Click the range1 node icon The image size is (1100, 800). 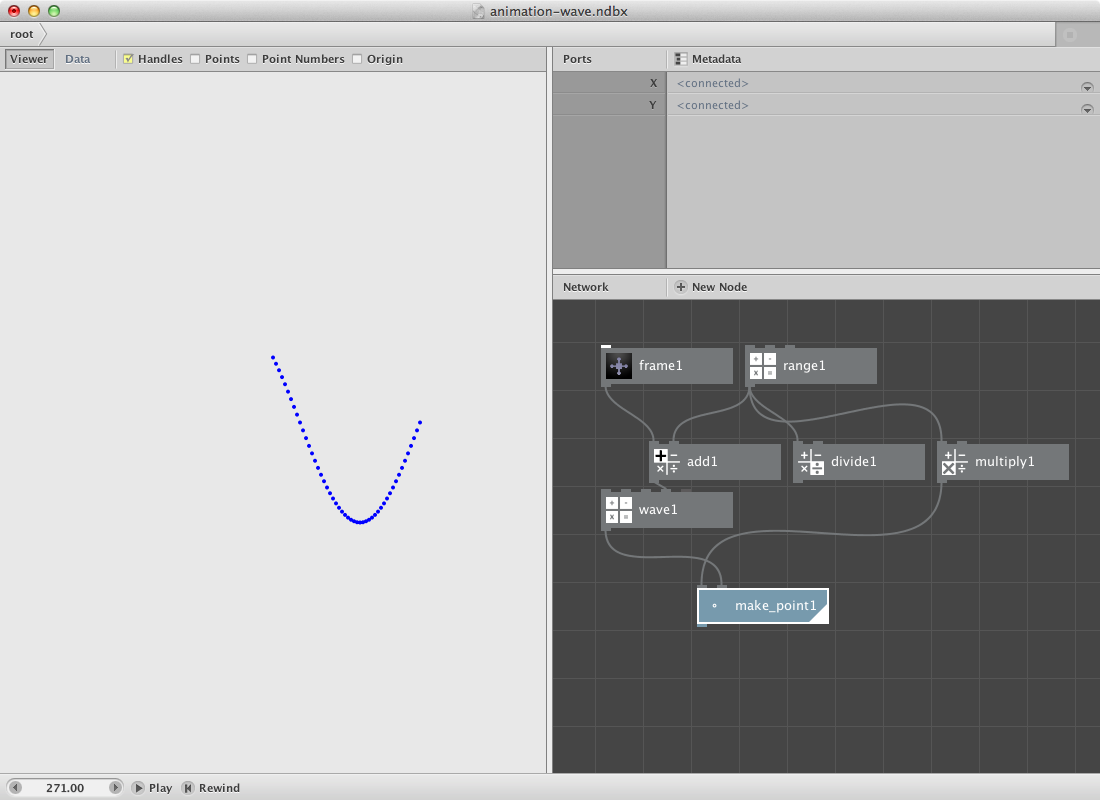763,366
